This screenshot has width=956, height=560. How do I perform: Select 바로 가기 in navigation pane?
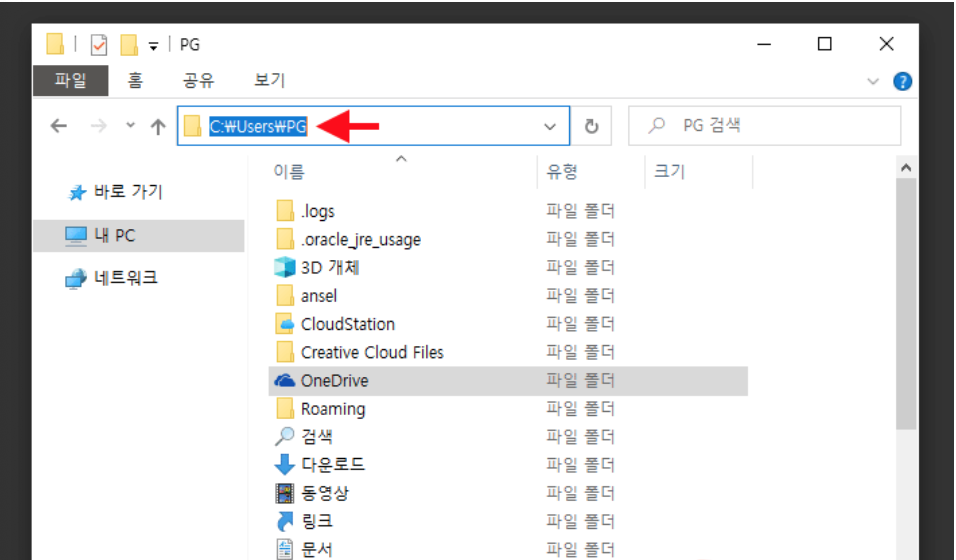pos(128,192)
